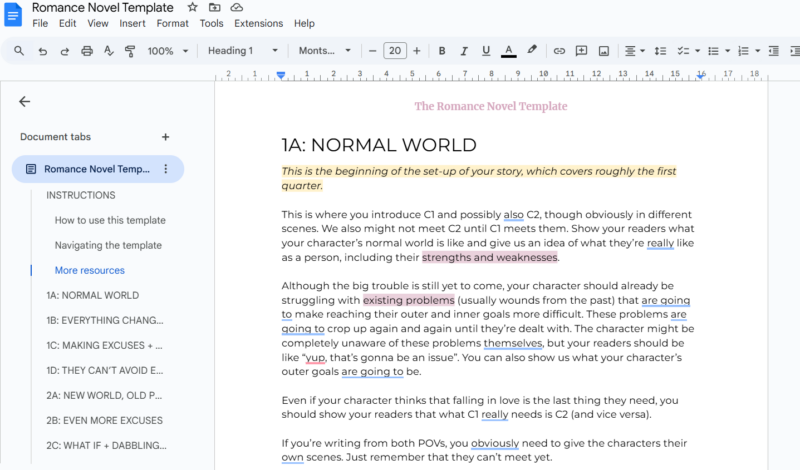Click the left indent marker on the ruler
This screenshot has height=470, width=800.
tap(281, 76)
